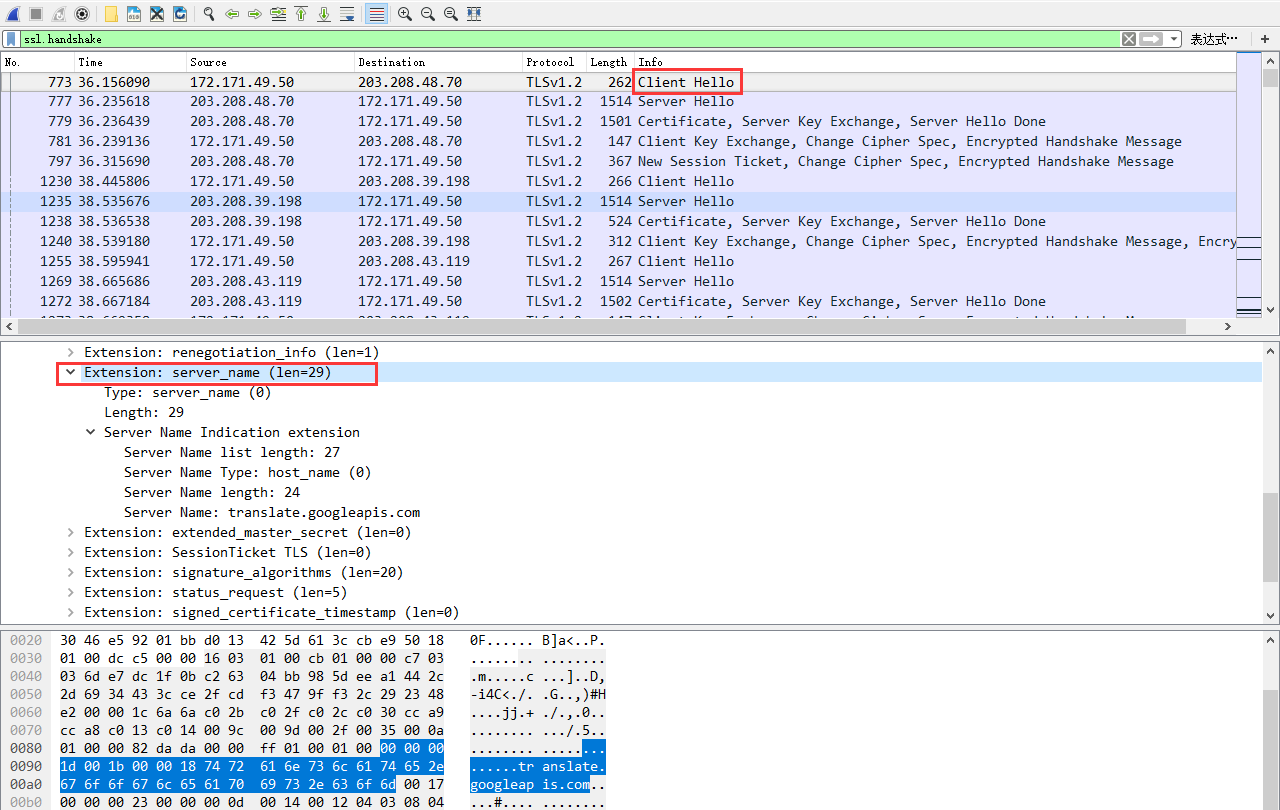Viewport: 1280px width, 810px height.
Task: Select 'Server Name length: 24' field
Action: click(x=212, y=493)
